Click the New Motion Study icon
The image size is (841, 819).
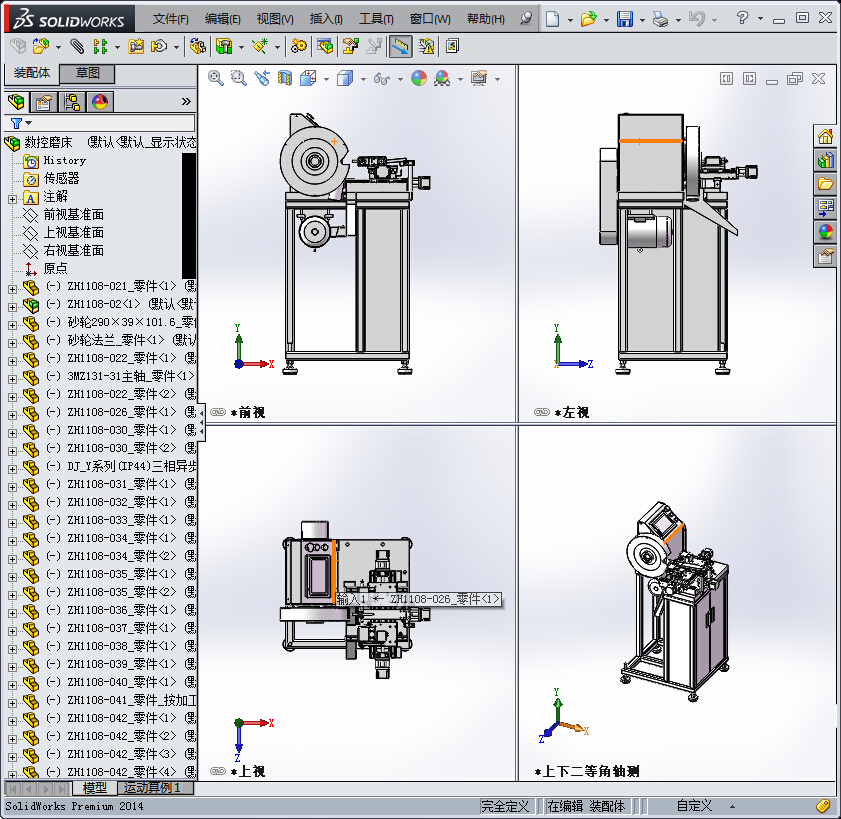299,47
